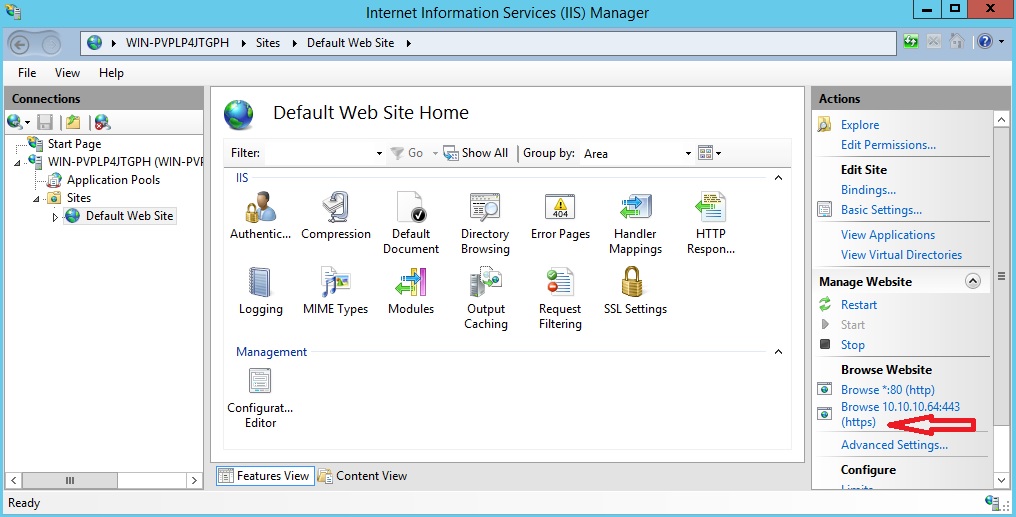Select Application Pools in the Connections tree

tap(113, 180)
